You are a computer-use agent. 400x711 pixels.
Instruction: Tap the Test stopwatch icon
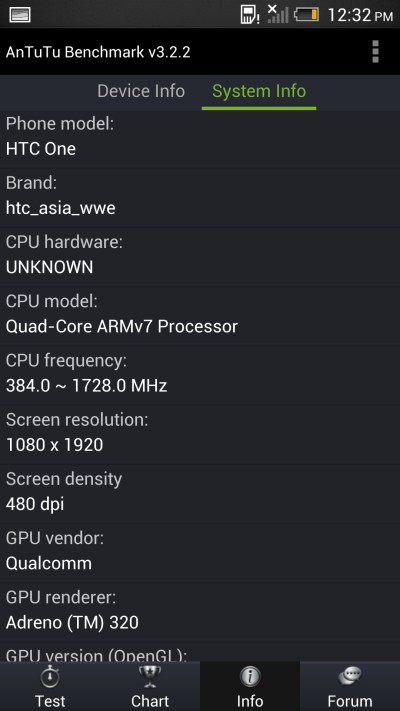tap(49, 678)
